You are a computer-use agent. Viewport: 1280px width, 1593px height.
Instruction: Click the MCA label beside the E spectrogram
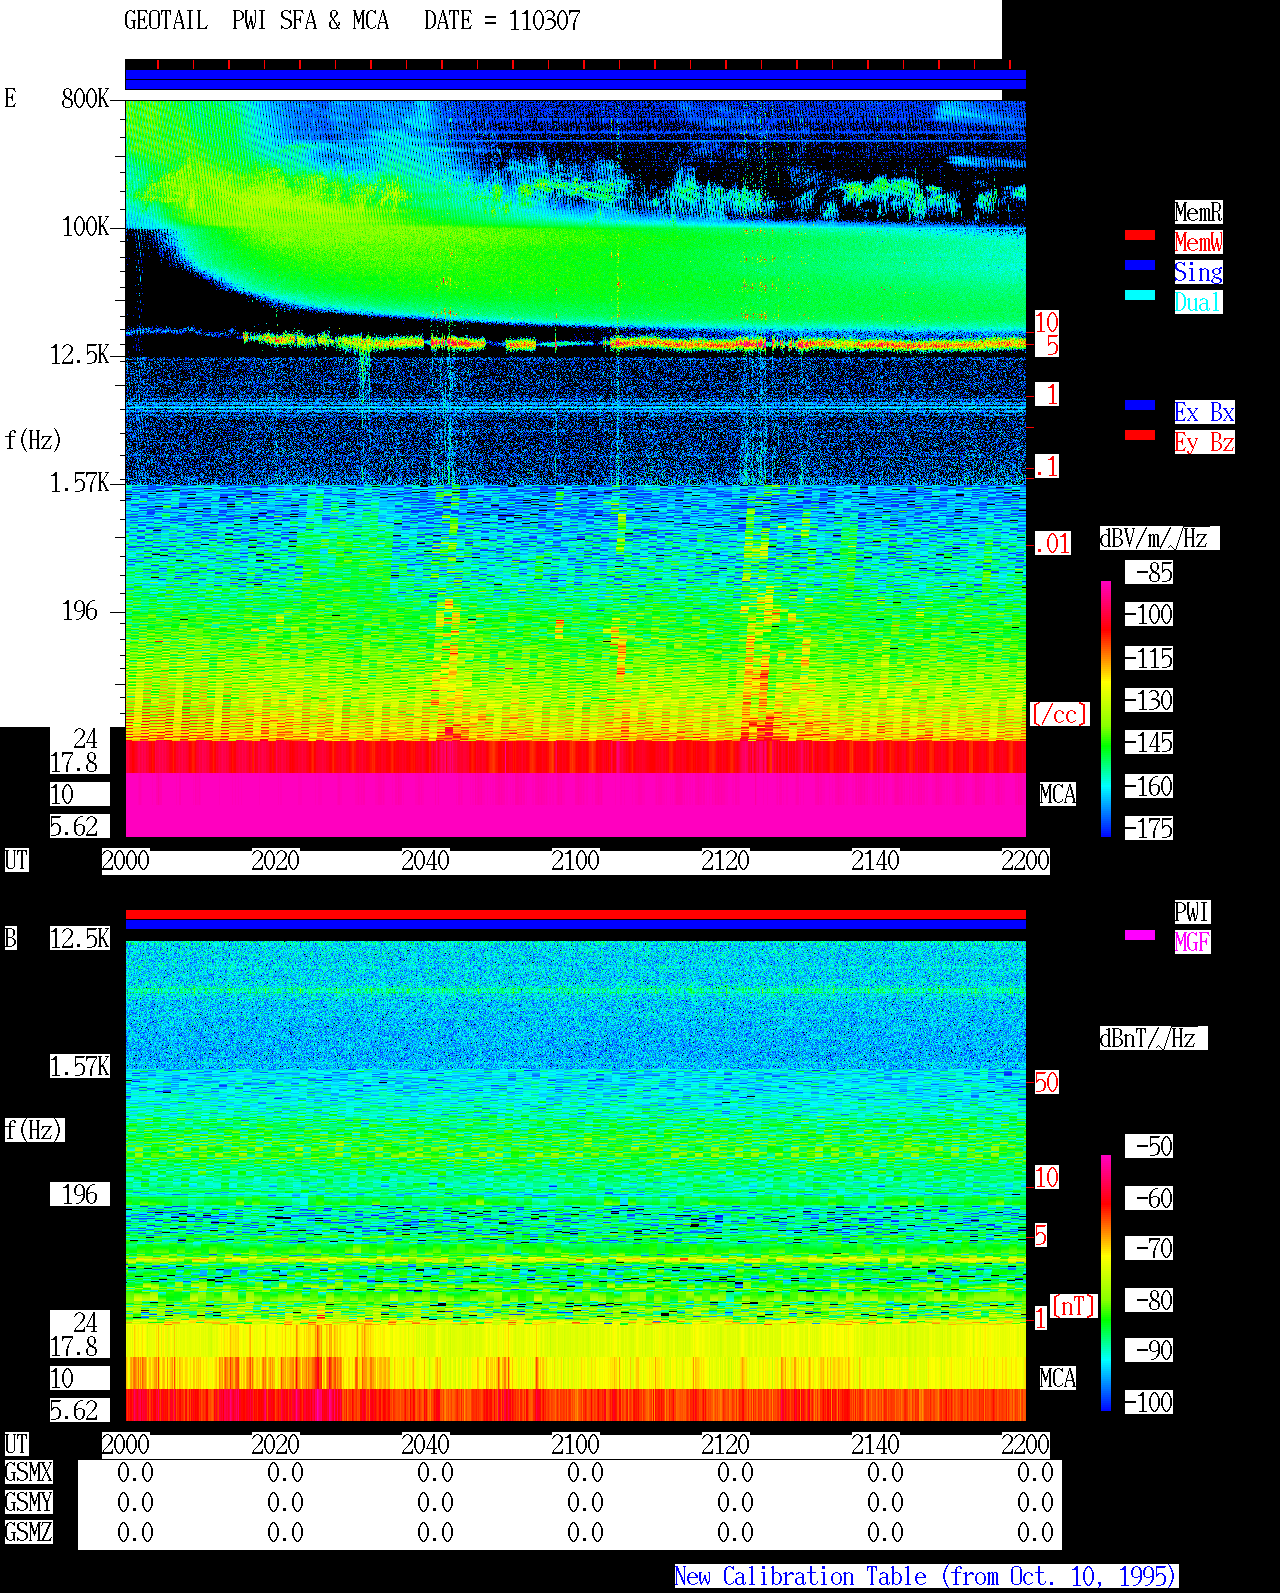1058,794
